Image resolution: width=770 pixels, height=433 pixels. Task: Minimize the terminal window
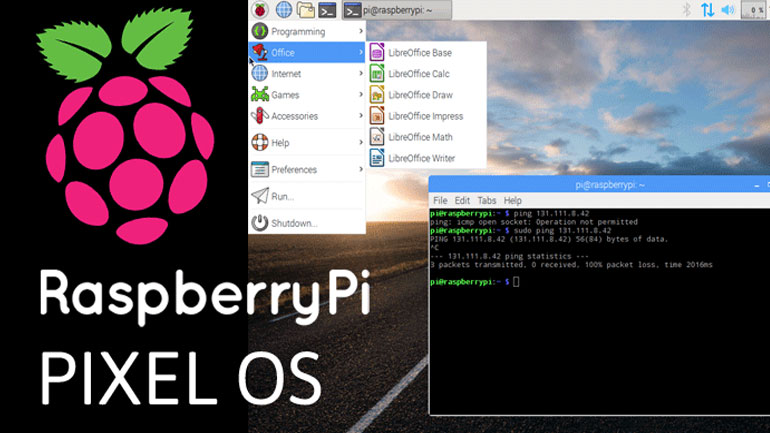click(757, 186)
